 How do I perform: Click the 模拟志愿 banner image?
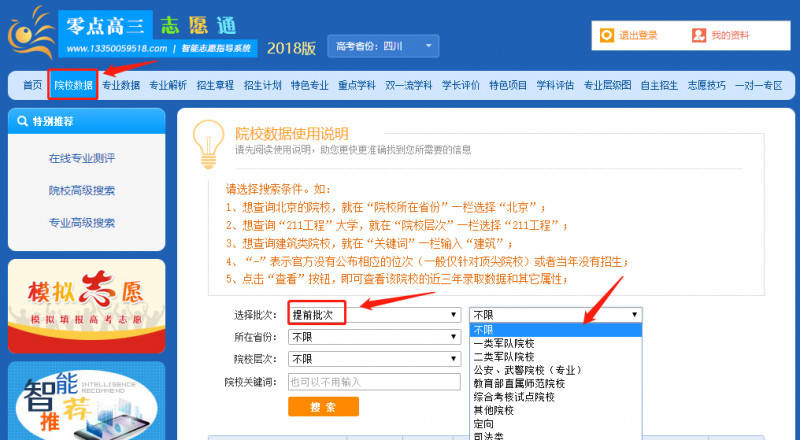87,306
